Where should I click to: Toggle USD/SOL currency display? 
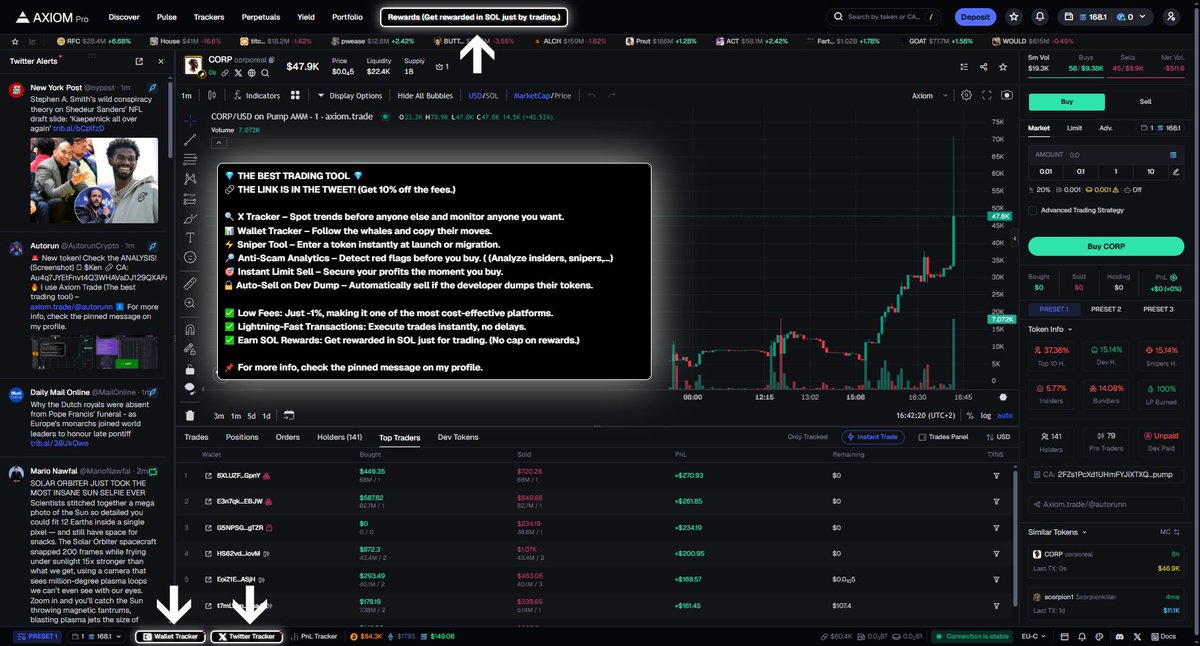pyautogui.click(x=484, y=96)
